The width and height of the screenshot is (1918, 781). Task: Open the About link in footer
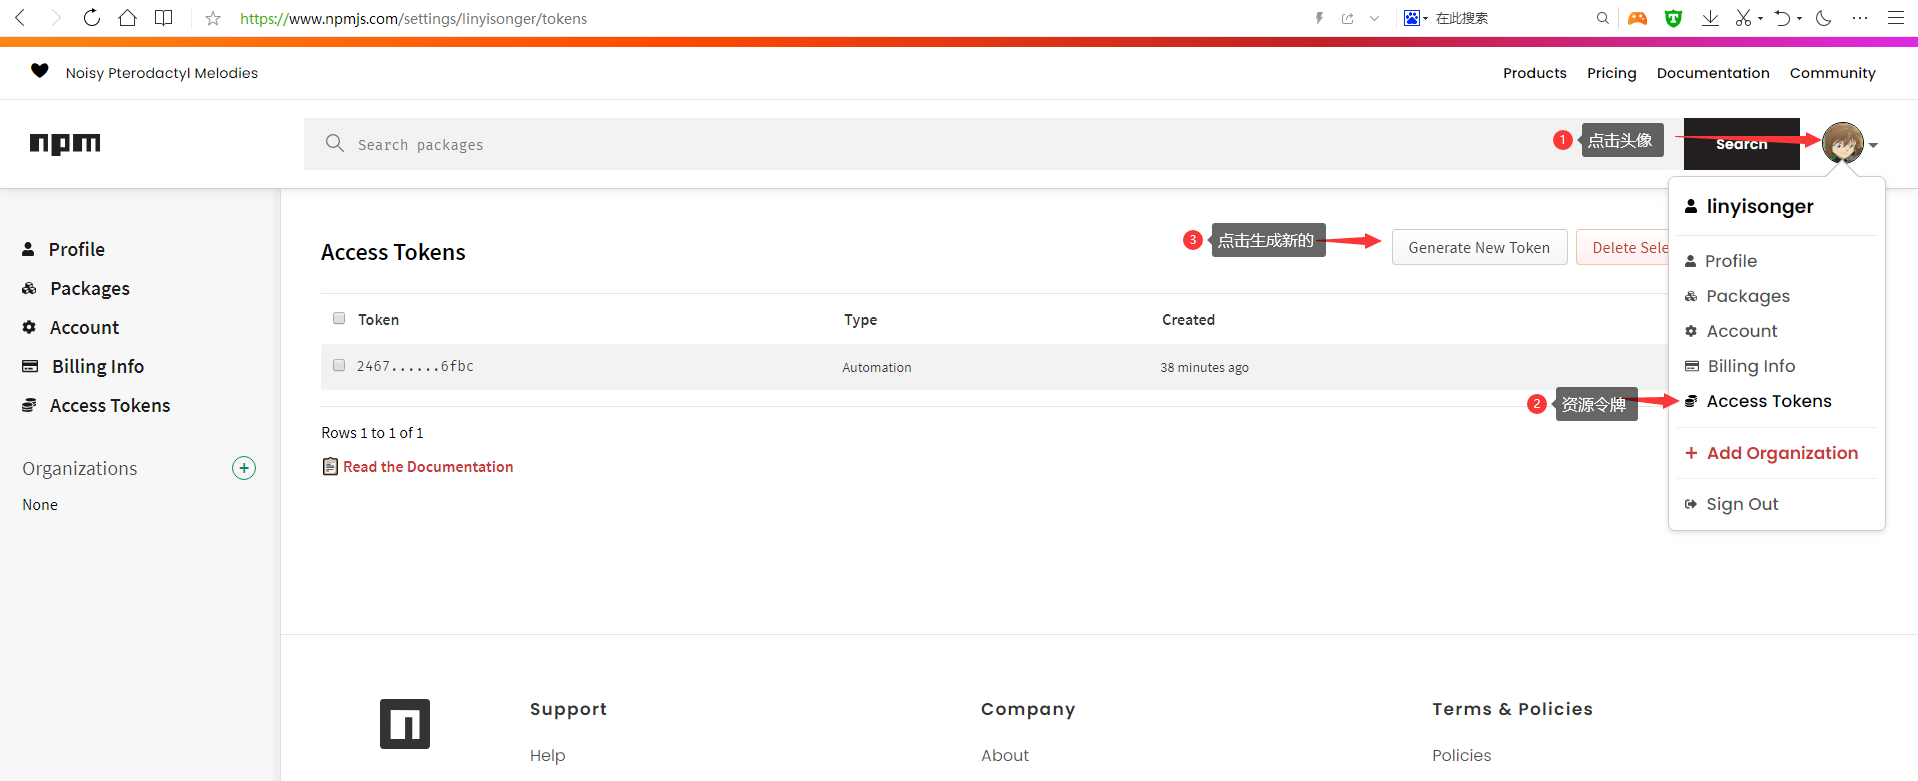(x=1004, y=755)
